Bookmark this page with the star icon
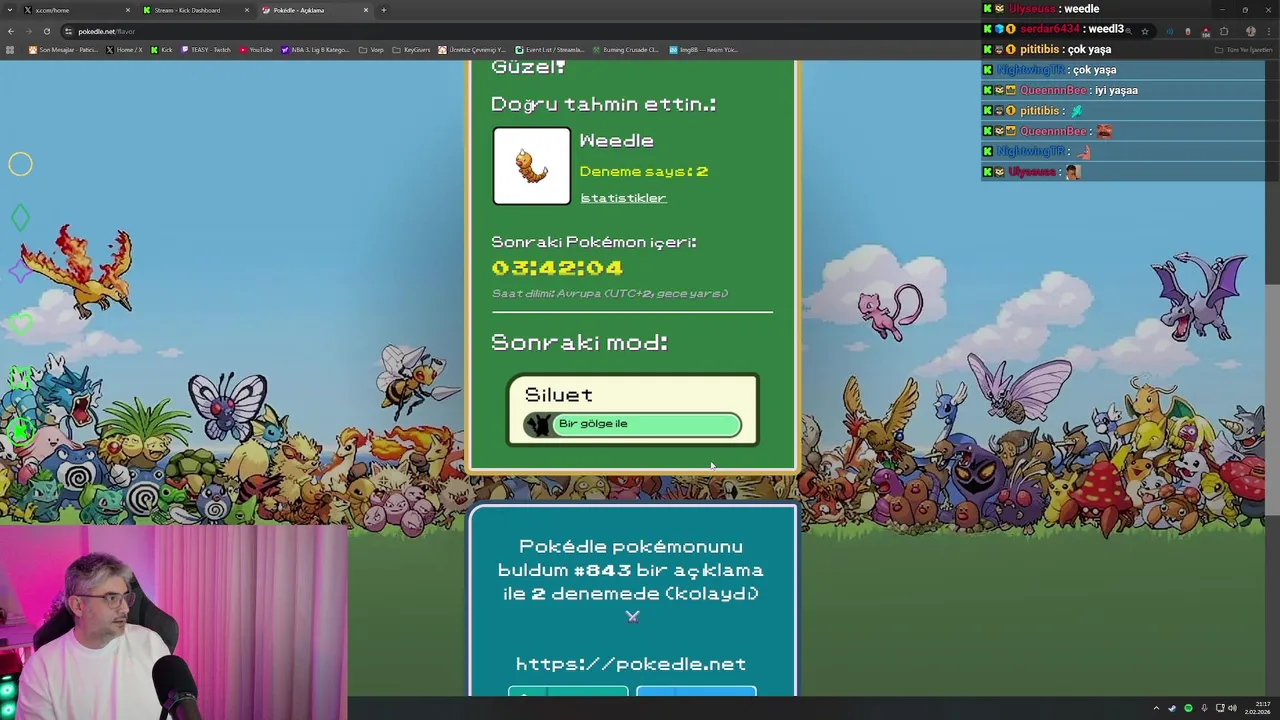 [x=1145, y=31]
